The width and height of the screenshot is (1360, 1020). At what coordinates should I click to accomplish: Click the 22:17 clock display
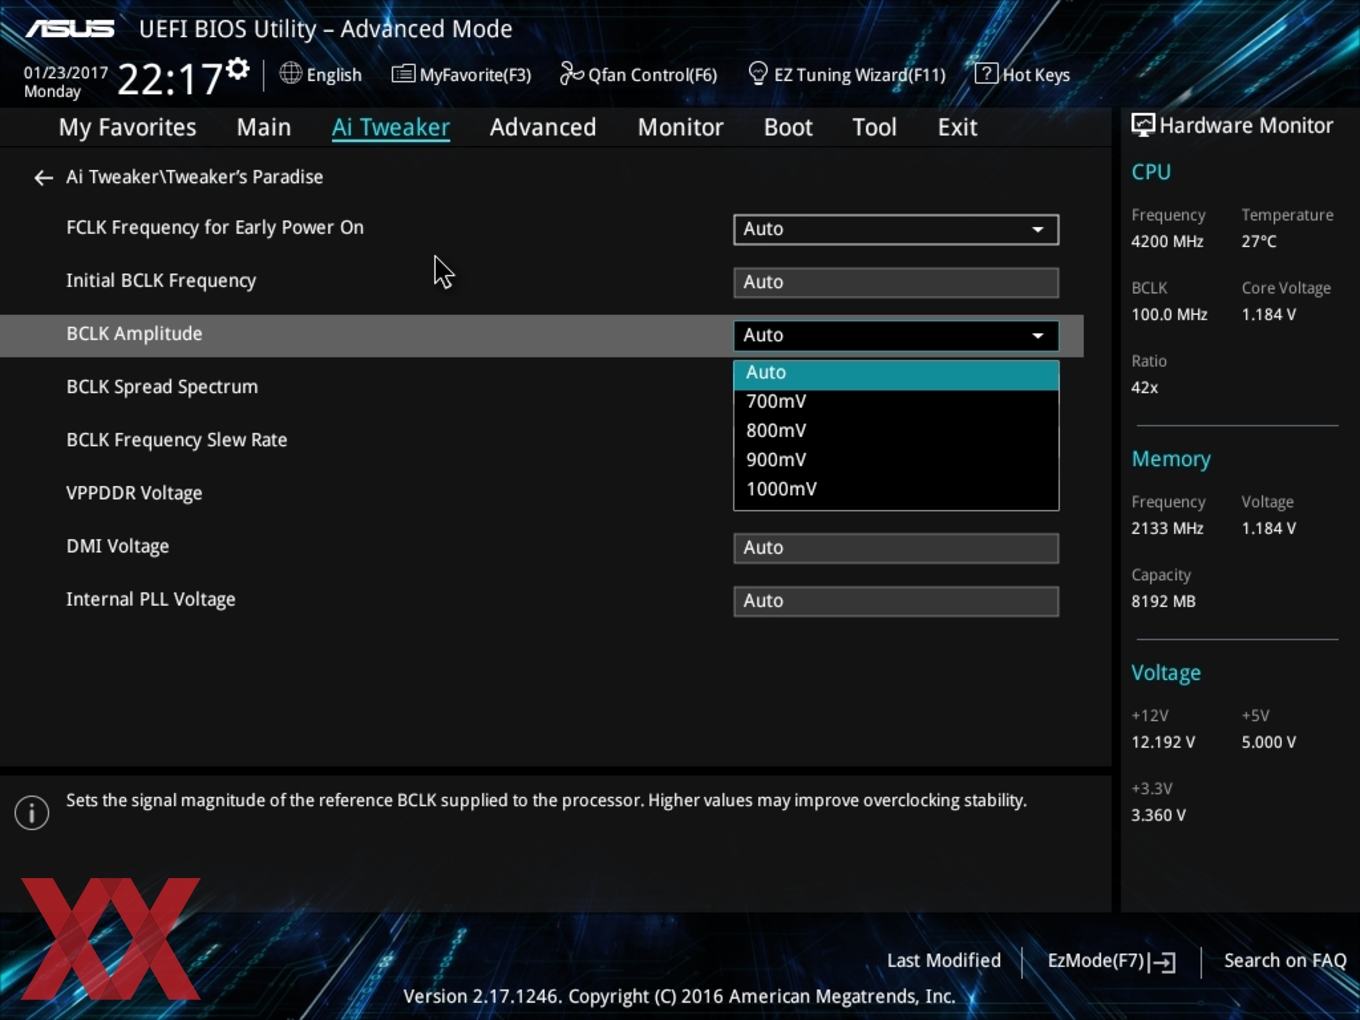pos(169,79)
